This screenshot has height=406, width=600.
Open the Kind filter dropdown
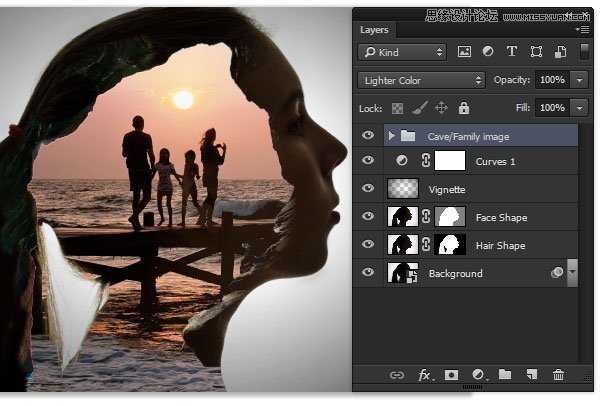402,52
